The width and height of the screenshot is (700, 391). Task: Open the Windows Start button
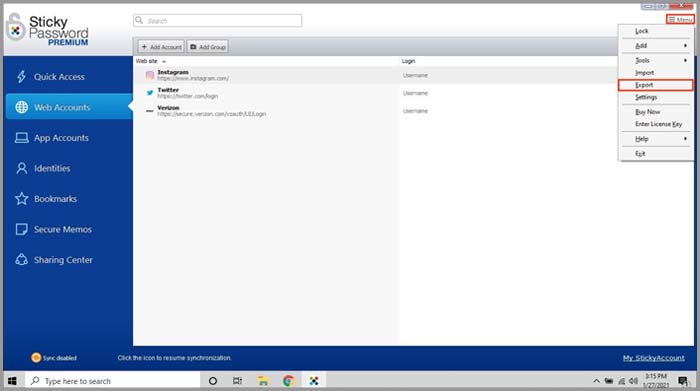pyautogui.click(x=12, y=381)
